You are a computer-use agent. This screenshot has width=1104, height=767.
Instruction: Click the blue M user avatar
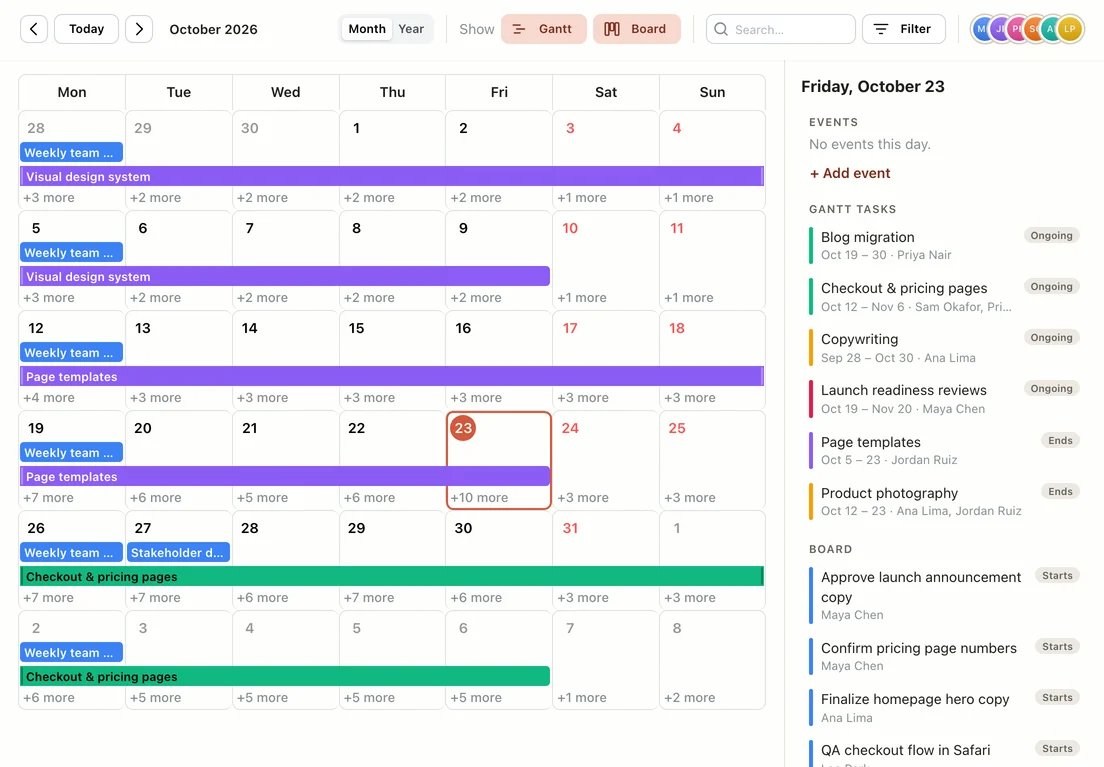981,29
